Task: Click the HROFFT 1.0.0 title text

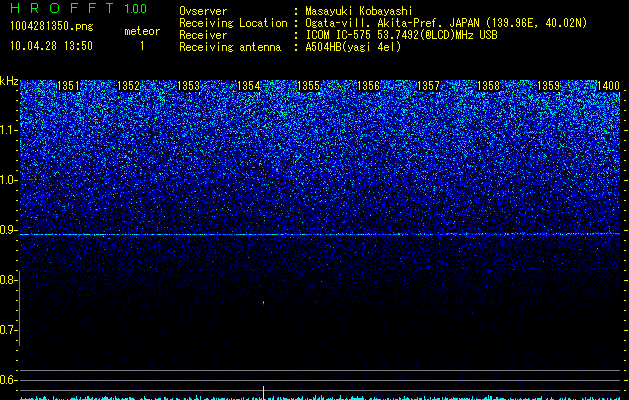Action: pos(79,8)
